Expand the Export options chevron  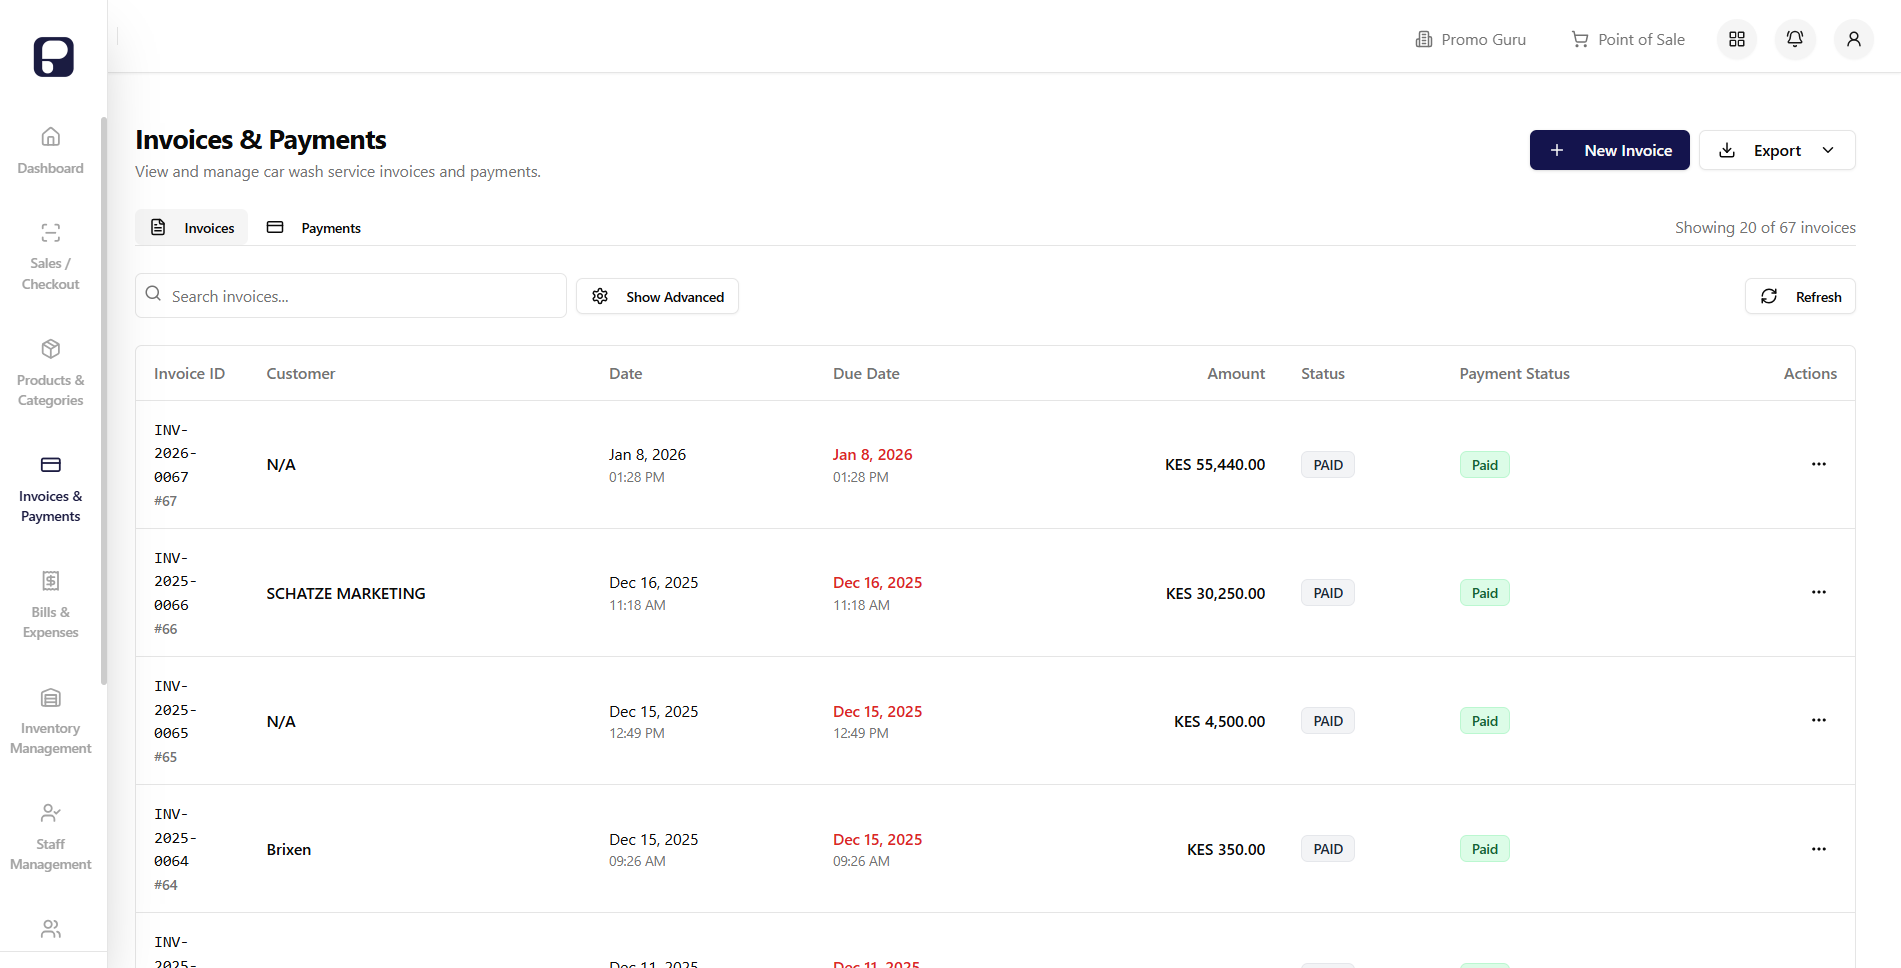point(1828,150)
